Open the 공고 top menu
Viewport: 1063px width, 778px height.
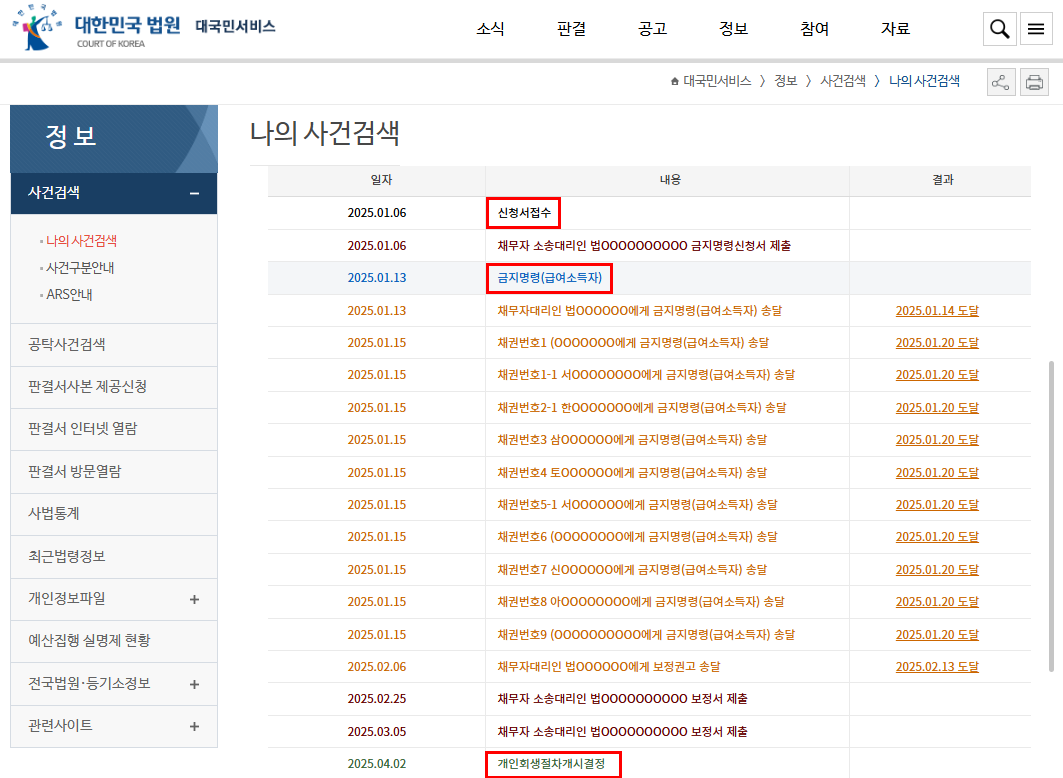[x=652, y=29]
